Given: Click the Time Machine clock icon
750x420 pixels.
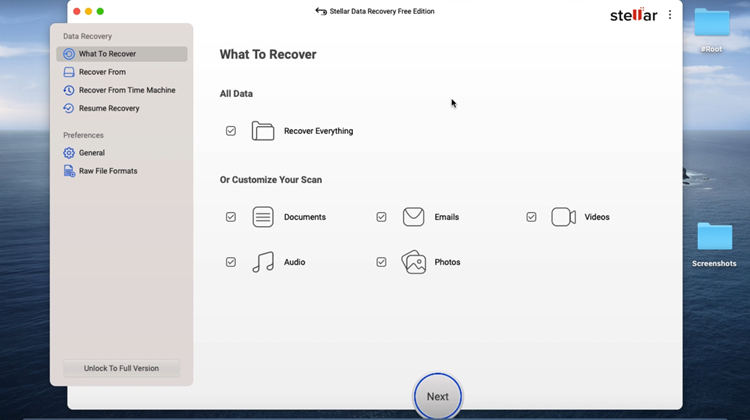Looking at the screenshot, I should [x=69, y=90].
